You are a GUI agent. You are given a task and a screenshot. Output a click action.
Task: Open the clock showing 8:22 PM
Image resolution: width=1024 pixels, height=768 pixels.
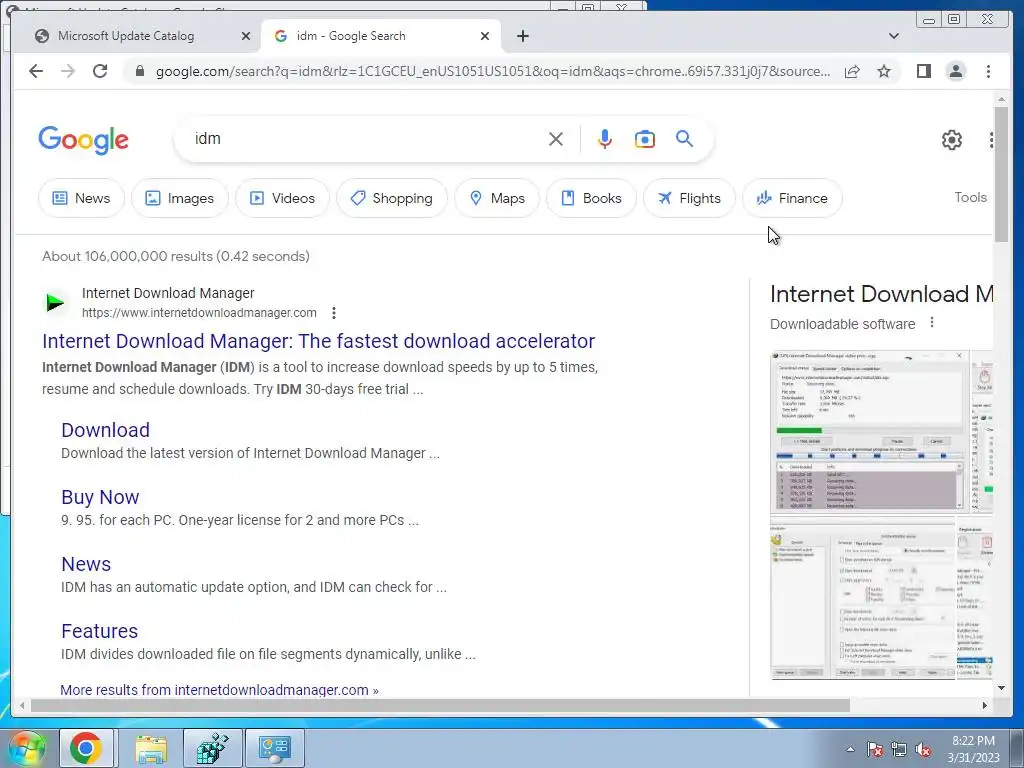[973, 749]
